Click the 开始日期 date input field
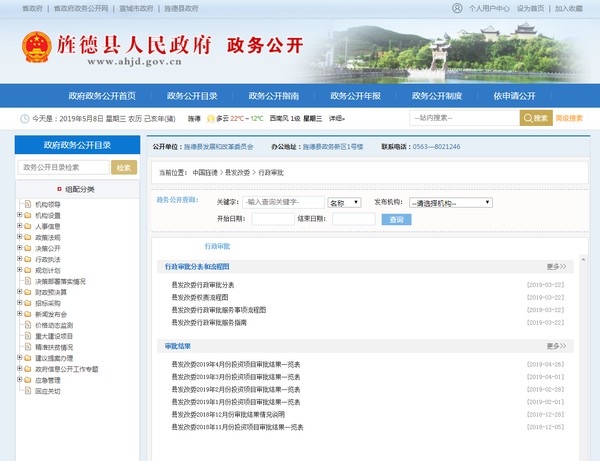Screen dimensions: 600x461 [x=272, y=219]
